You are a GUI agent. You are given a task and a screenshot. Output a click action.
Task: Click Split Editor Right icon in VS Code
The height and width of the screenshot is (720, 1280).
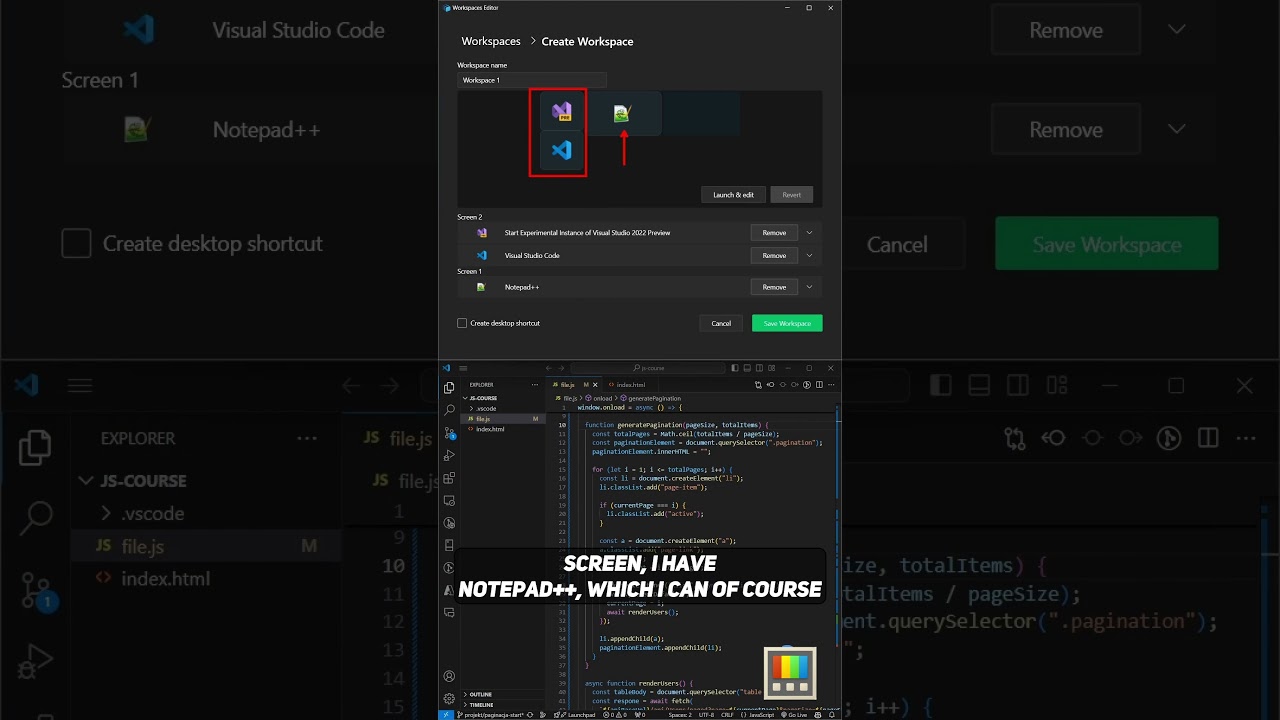(x=819, y=384)
